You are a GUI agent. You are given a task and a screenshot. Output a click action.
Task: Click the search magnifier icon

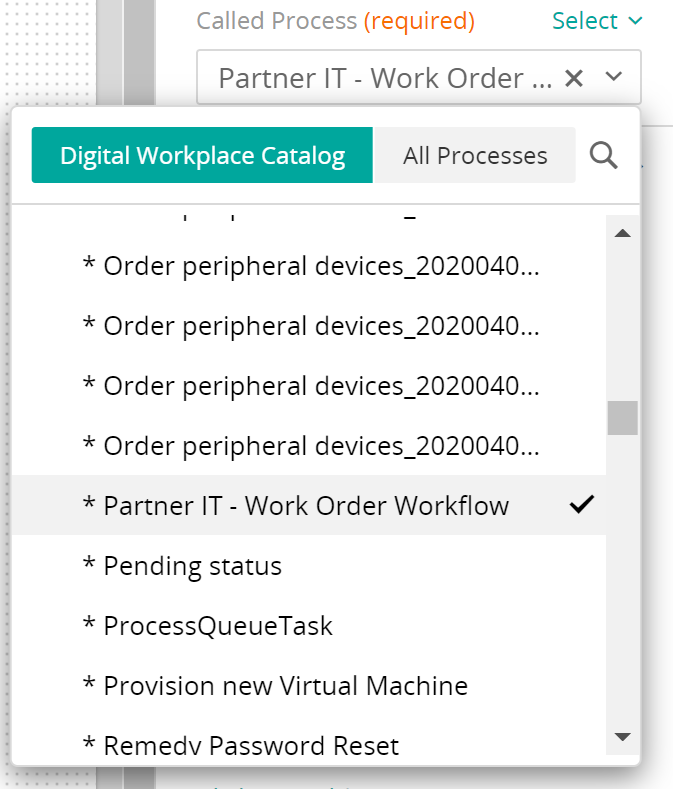[x=604, y=155]
